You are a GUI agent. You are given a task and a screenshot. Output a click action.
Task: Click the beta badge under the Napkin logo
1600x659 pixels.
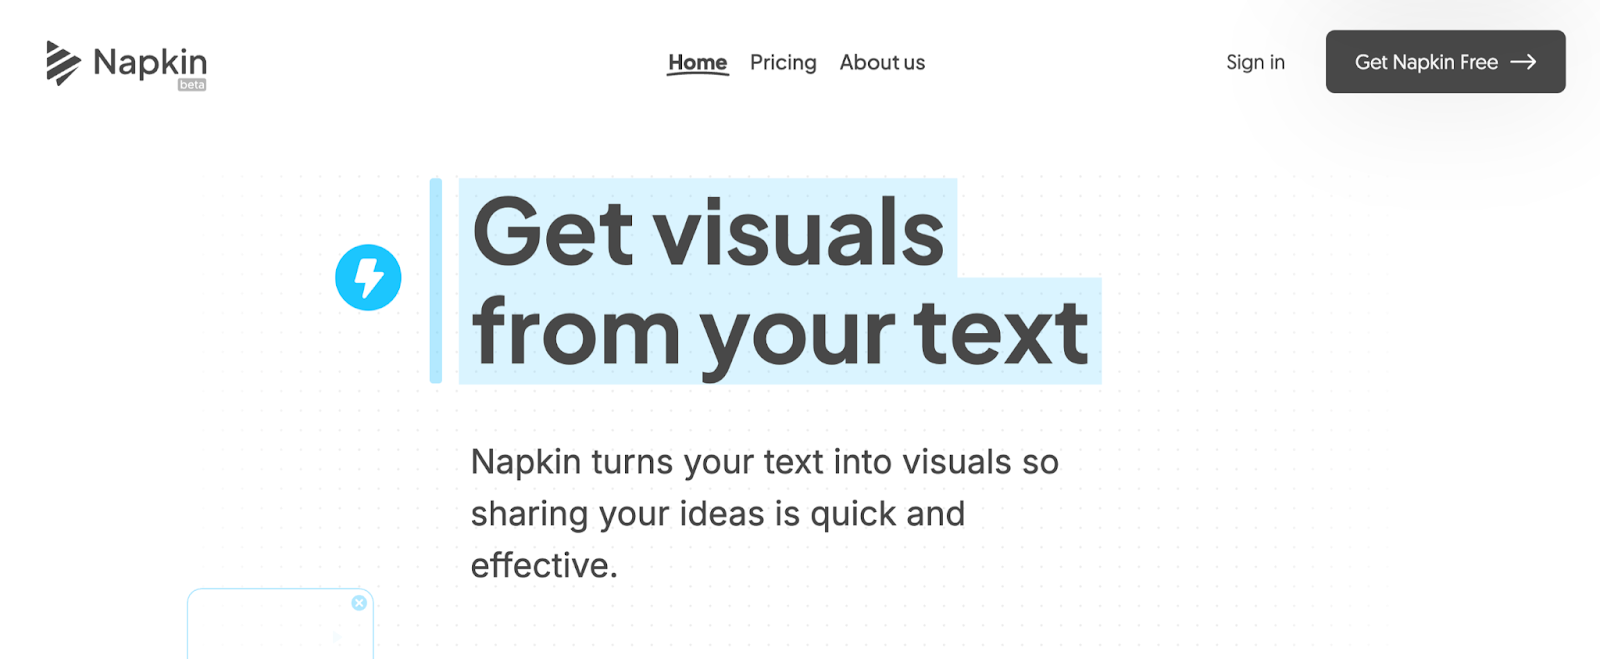192,85
